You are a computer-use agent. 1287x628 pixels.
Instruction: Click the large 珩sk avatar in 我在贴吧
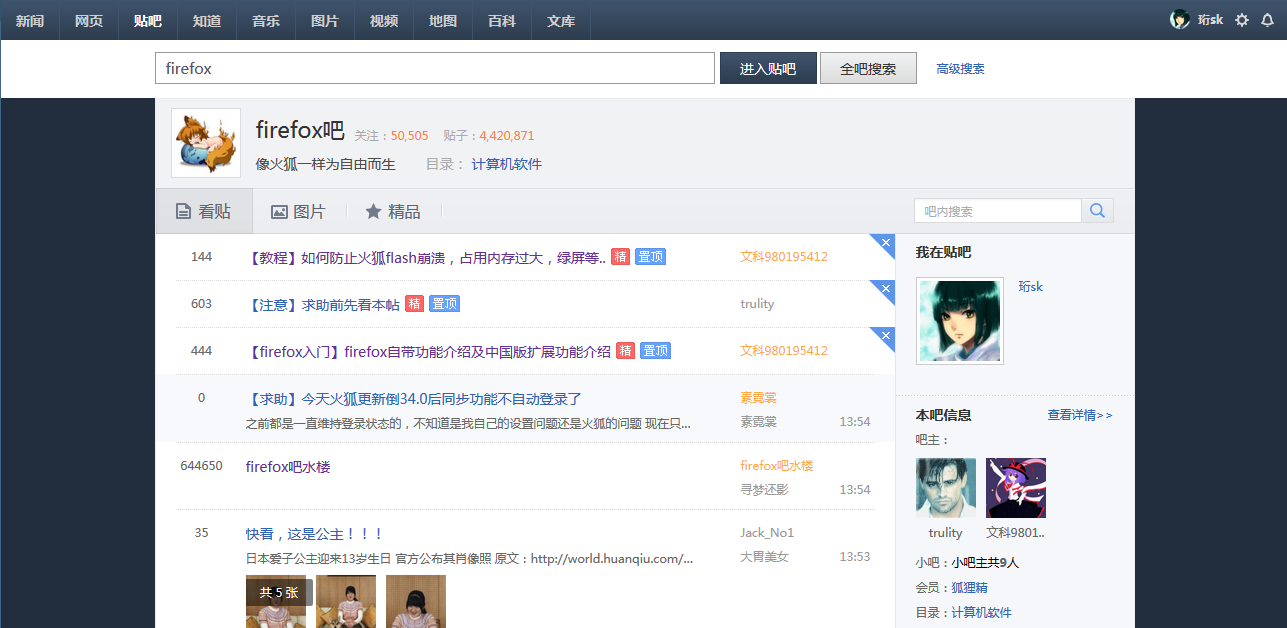pyautogui.click(x=960, y=321)
